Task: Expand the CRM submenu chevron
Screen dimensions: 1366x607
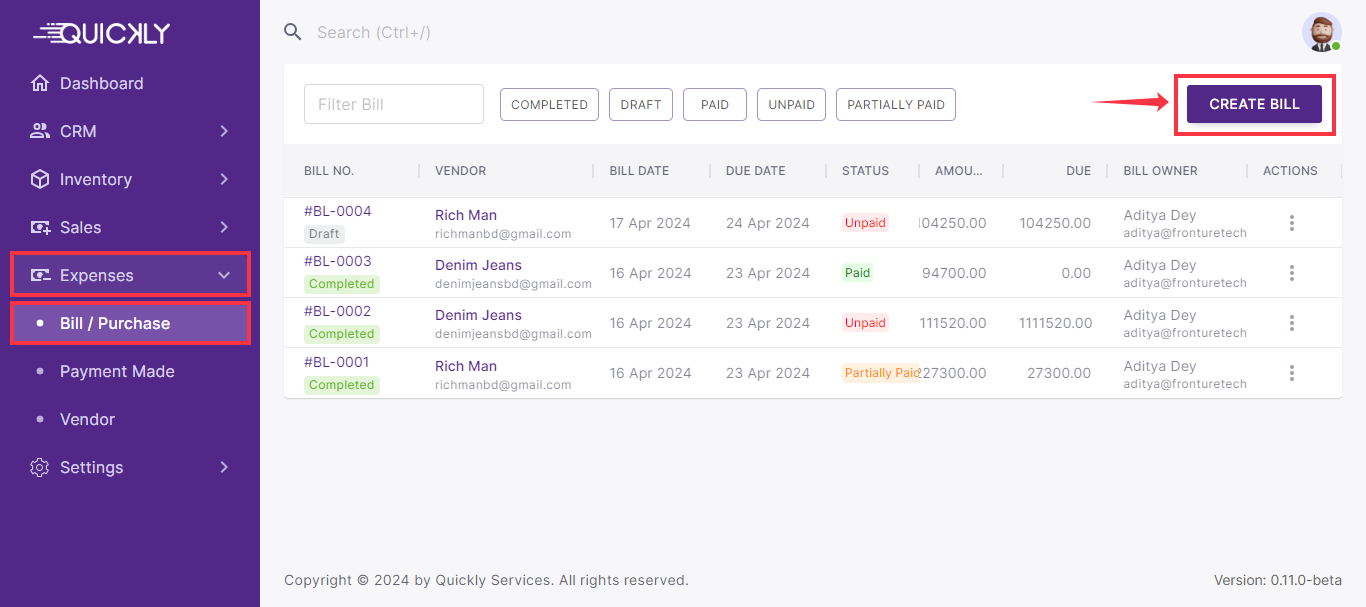Action: pos(224,131)
